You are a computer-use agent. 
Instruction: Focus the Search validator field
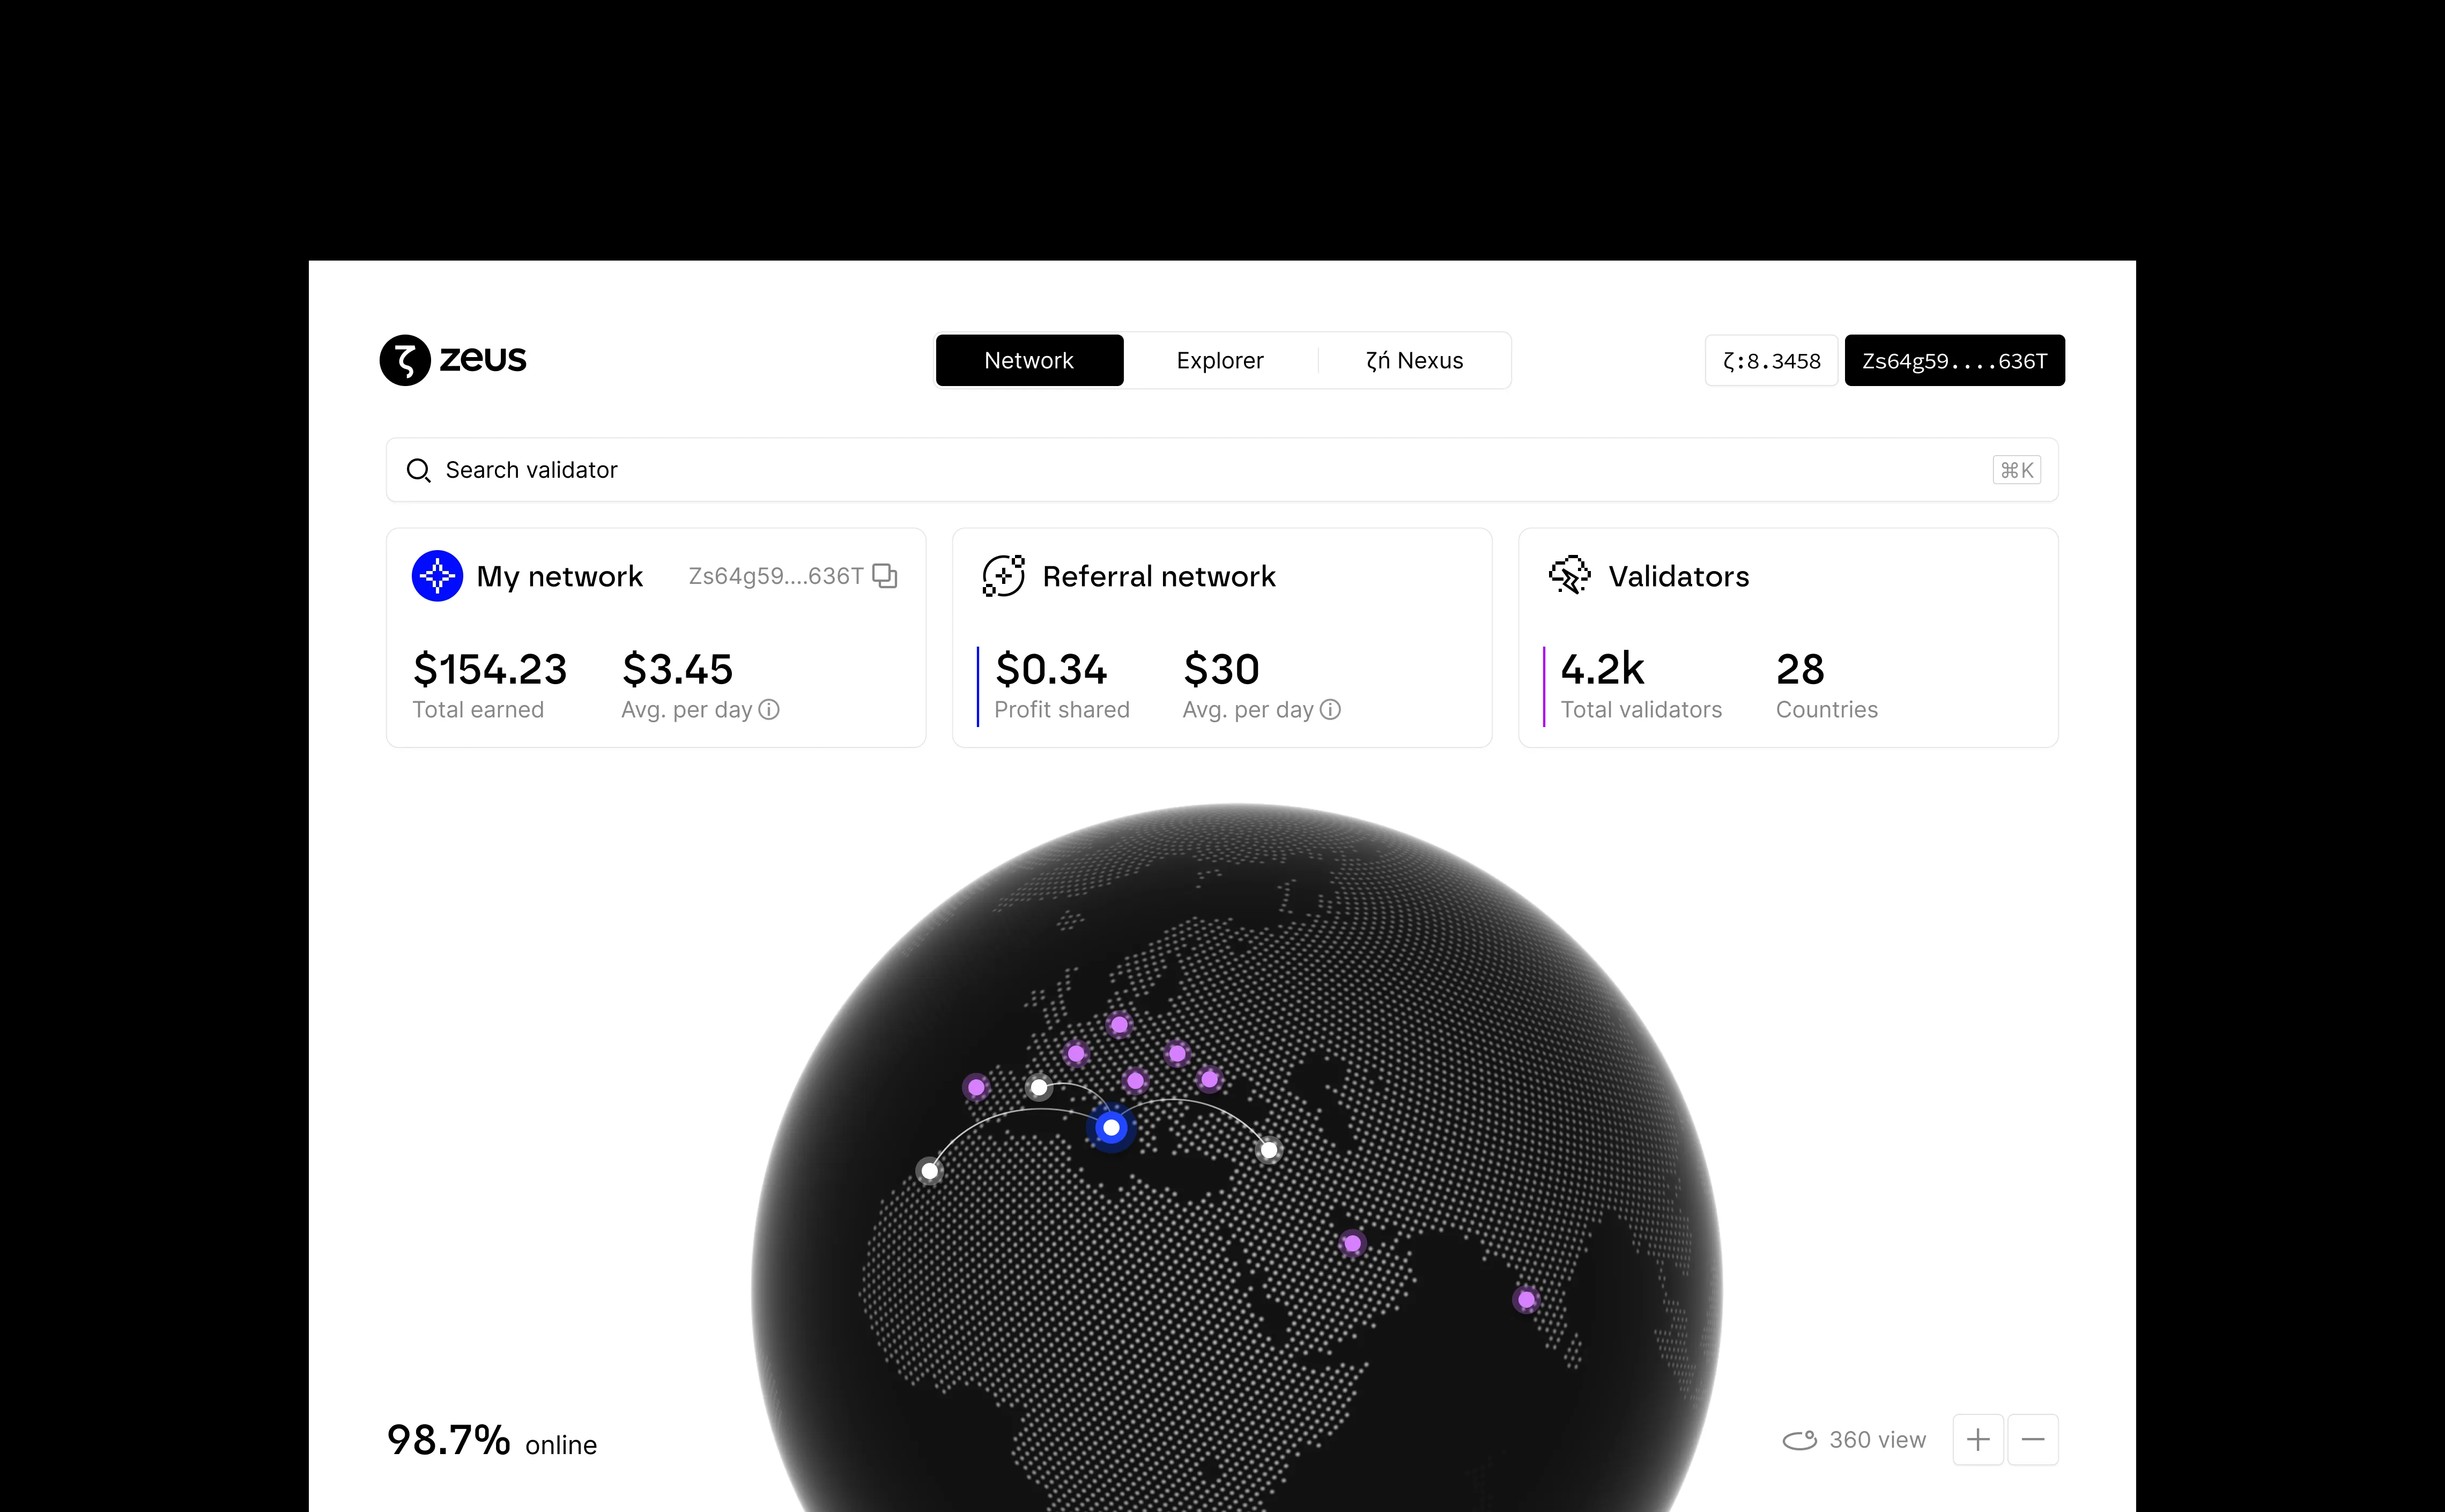tap(1100, 470)
